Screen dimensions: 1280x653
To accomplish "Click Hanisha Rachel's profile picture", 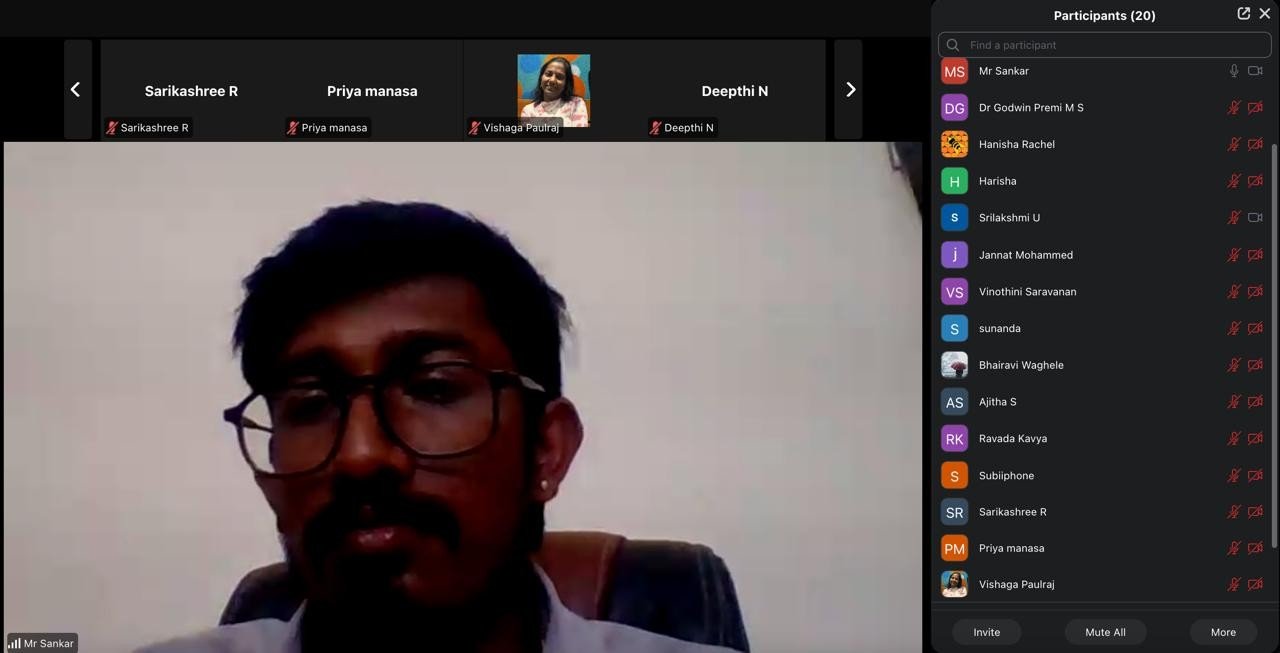I will pyautogui.click(x=954, y=144).
